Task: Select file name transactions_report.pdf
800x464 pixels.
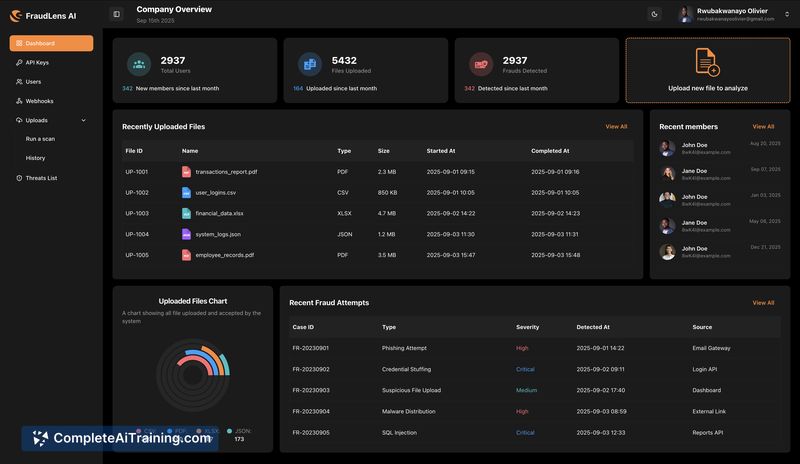Action: [226, 172]
